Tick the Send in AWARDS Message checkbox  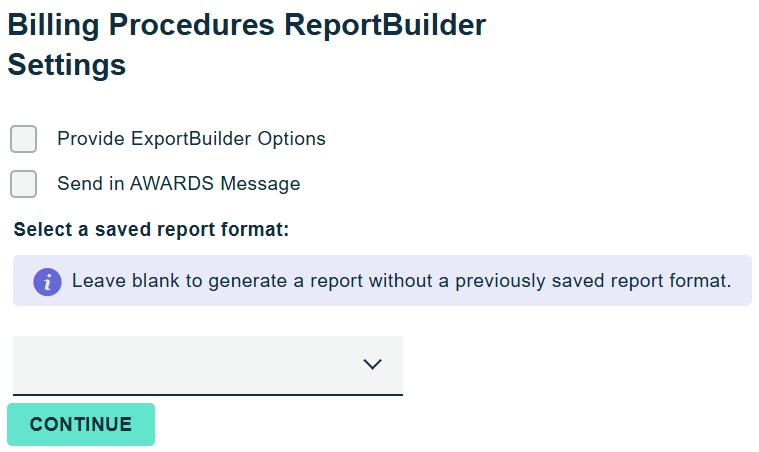(24, 184)
